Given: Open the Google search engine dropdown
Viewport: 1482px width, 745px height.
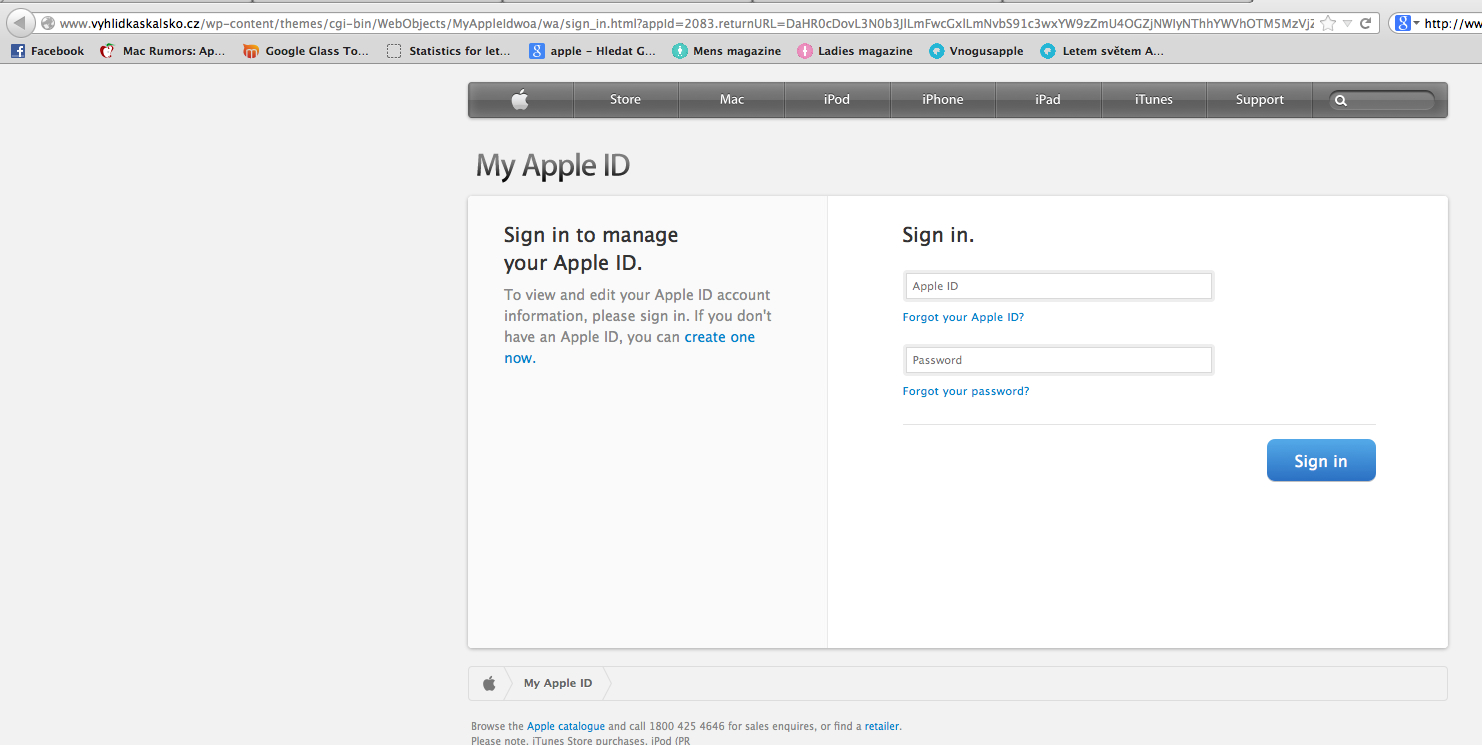Looking at the screenshot, I should tap(1406, 23).
